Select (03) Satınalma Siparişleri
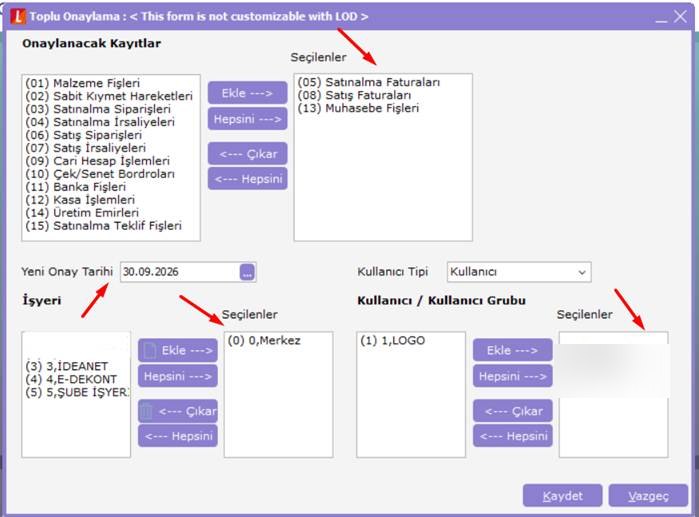 [98, 109]
